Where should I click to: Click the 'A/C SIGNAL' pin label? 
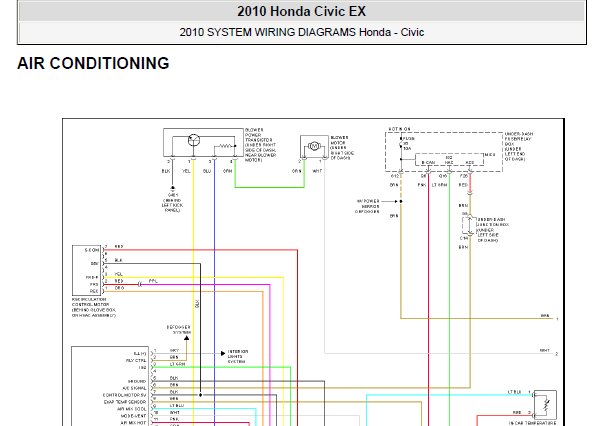tap(134, 388)
